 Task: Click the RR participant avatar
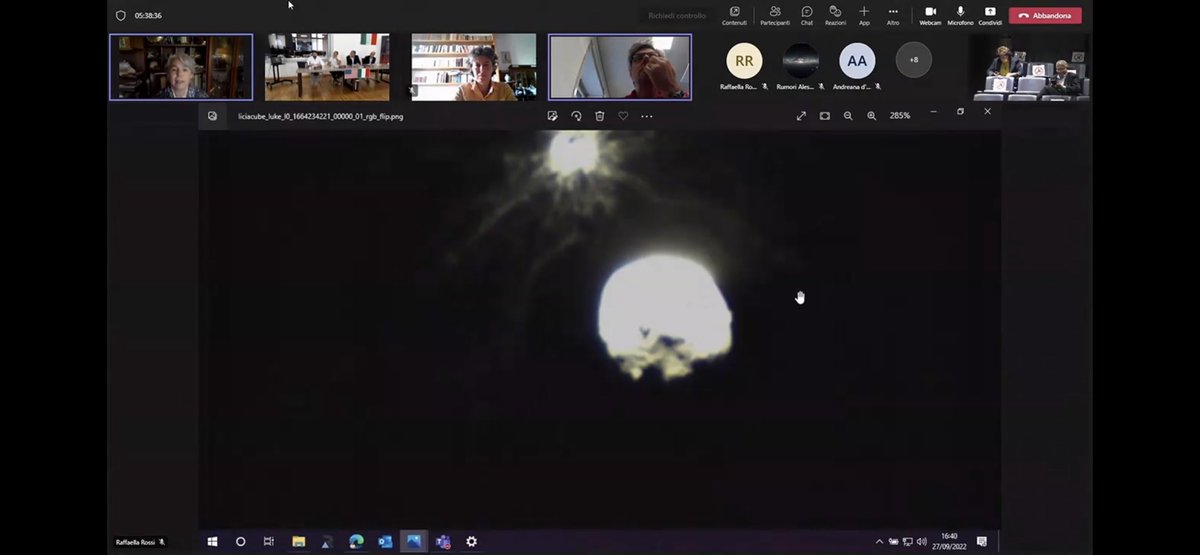pos(744,61)
